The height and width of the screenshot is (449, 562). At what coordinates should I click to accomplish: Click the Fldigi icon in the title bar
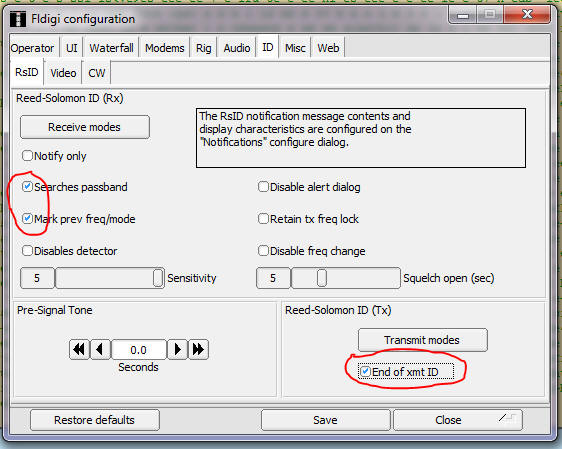(x=18, y=19)
